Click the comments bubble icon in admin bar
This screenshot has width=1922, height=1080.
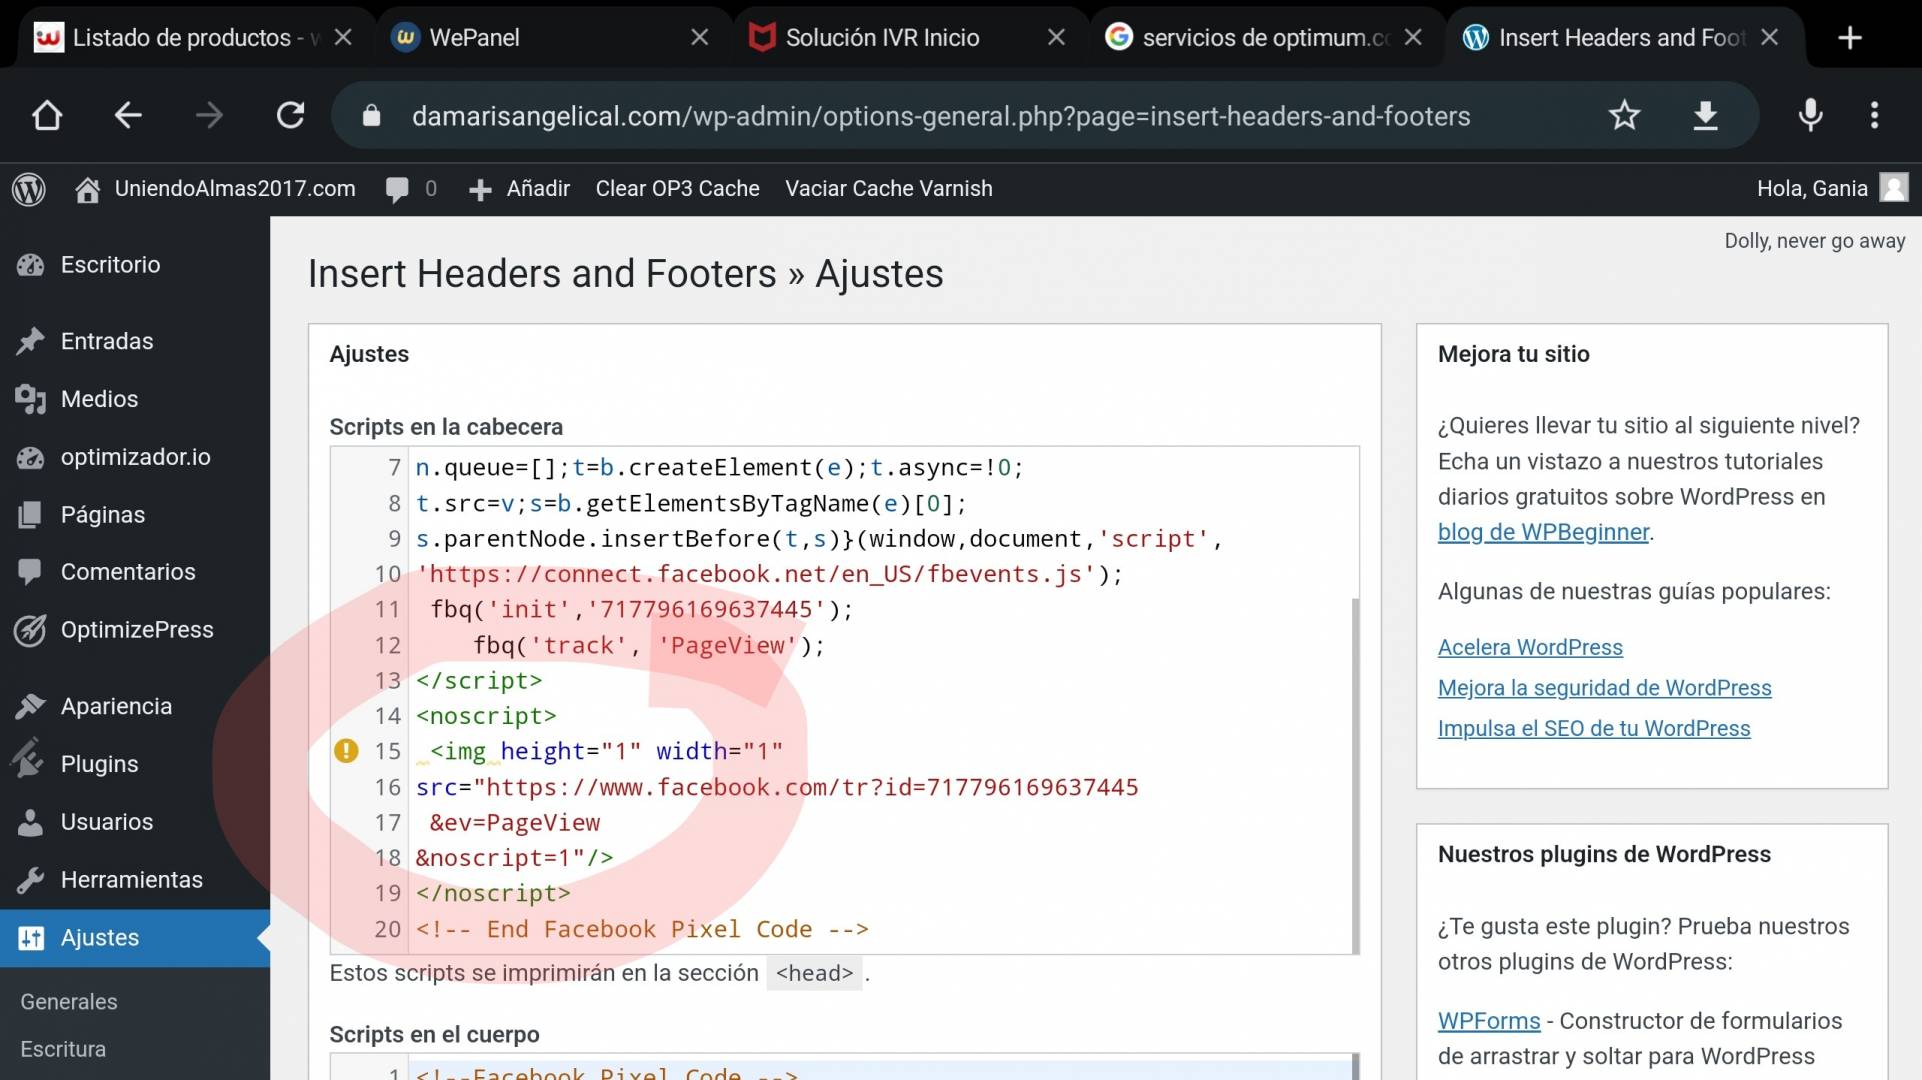397,189
